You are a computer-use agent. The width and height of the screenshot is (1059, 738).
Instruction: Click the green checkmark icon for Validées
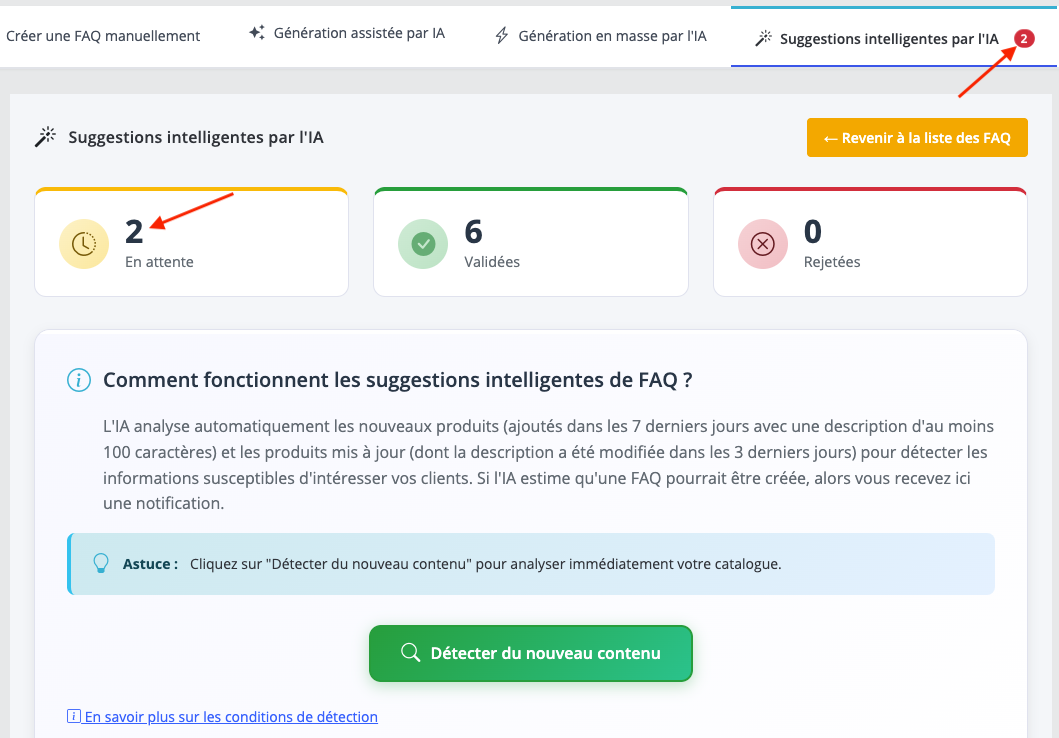tap(423, 245)
